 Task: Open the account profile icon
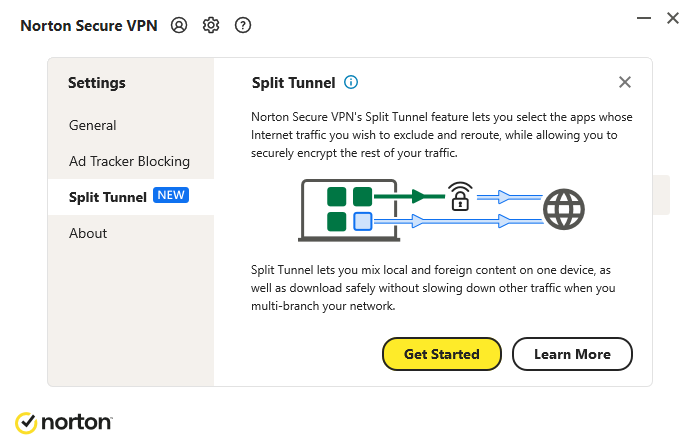[179, 25]
